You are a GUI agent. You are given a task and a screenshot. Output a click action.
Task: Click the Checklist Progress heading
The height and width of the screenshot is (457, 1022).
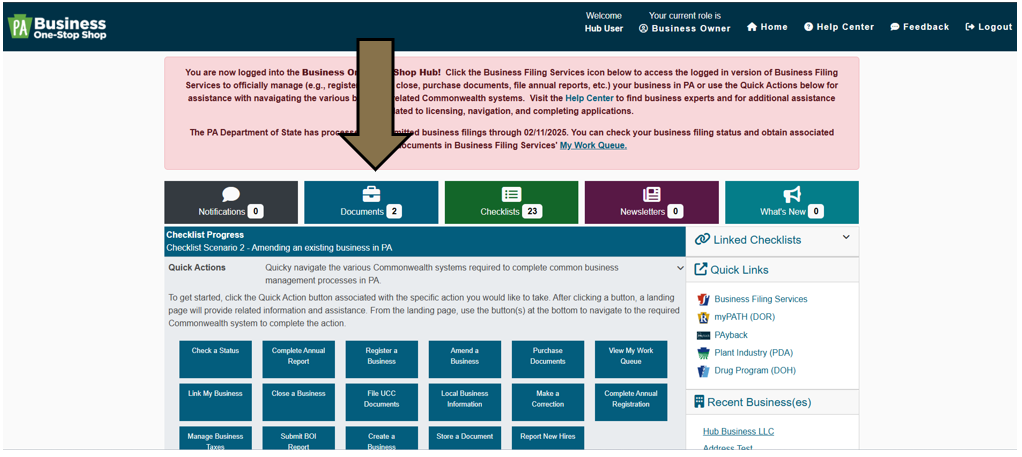click(x=205, y=235)
